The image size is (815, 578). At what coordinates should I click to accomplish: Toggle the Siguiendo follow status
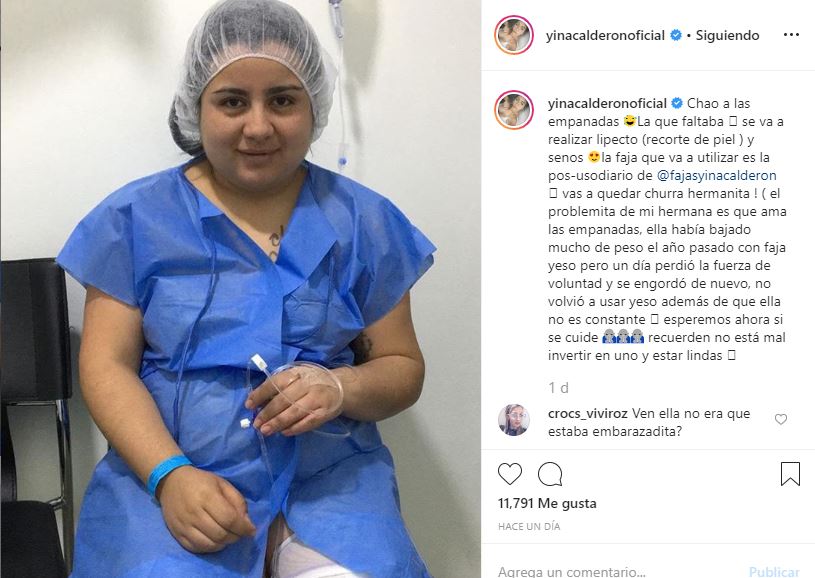(727, 35)
